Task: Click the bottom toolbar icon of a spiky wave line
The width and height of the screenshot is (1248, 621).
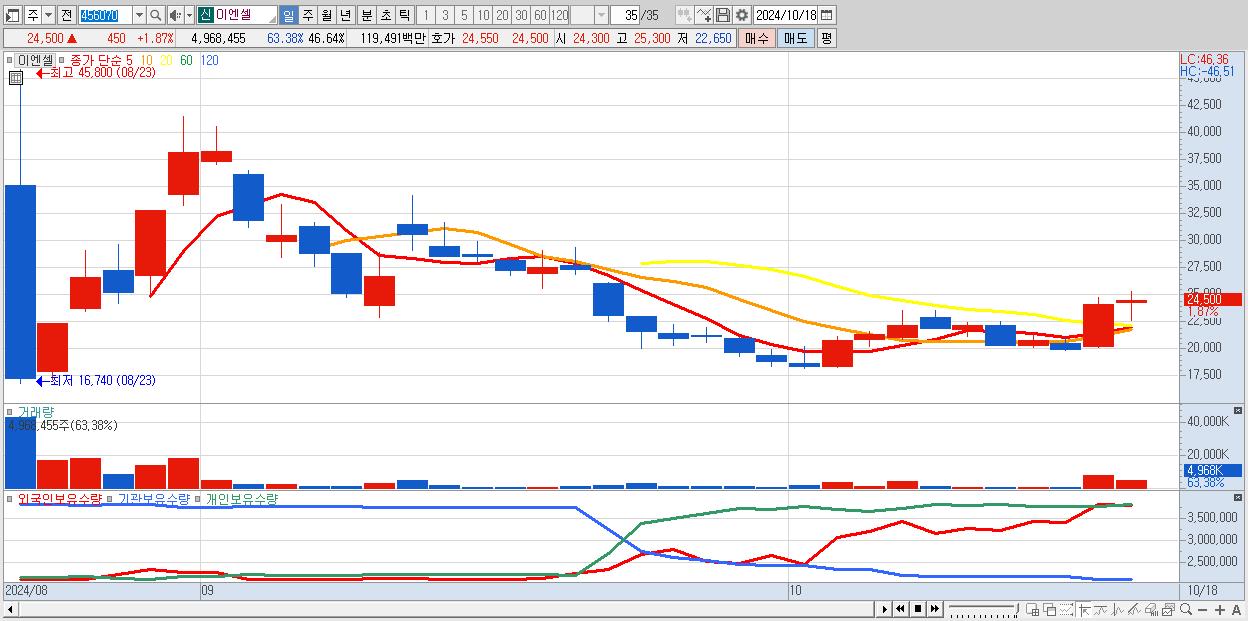Action: (x=1117, y=609)
